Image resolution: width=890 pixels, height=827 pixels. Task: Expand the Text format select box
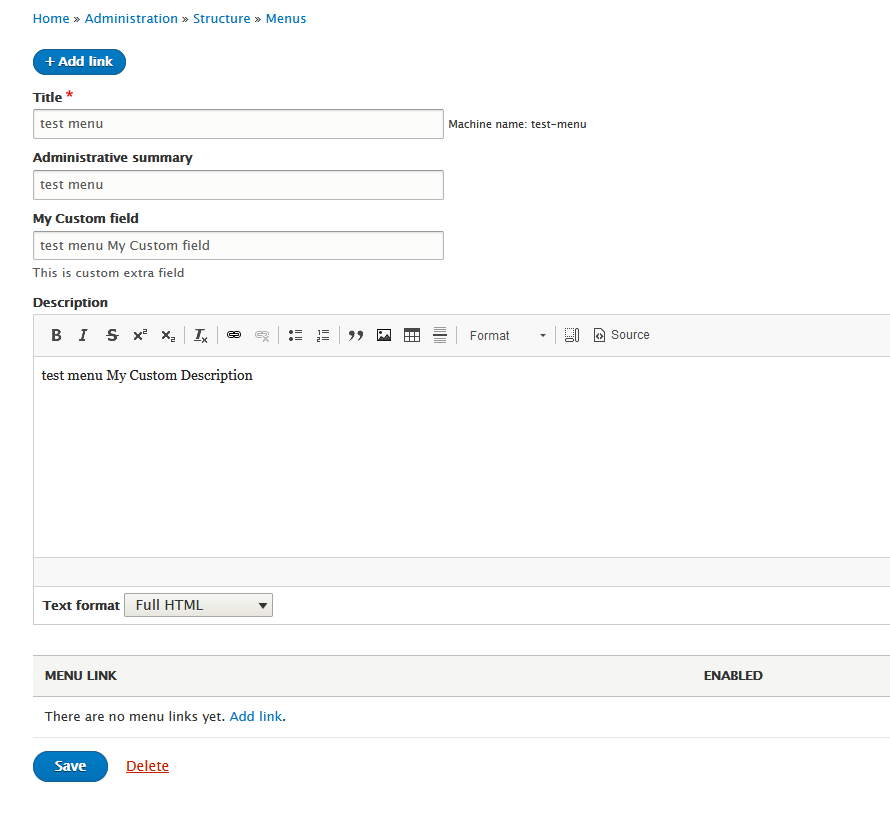198,605
